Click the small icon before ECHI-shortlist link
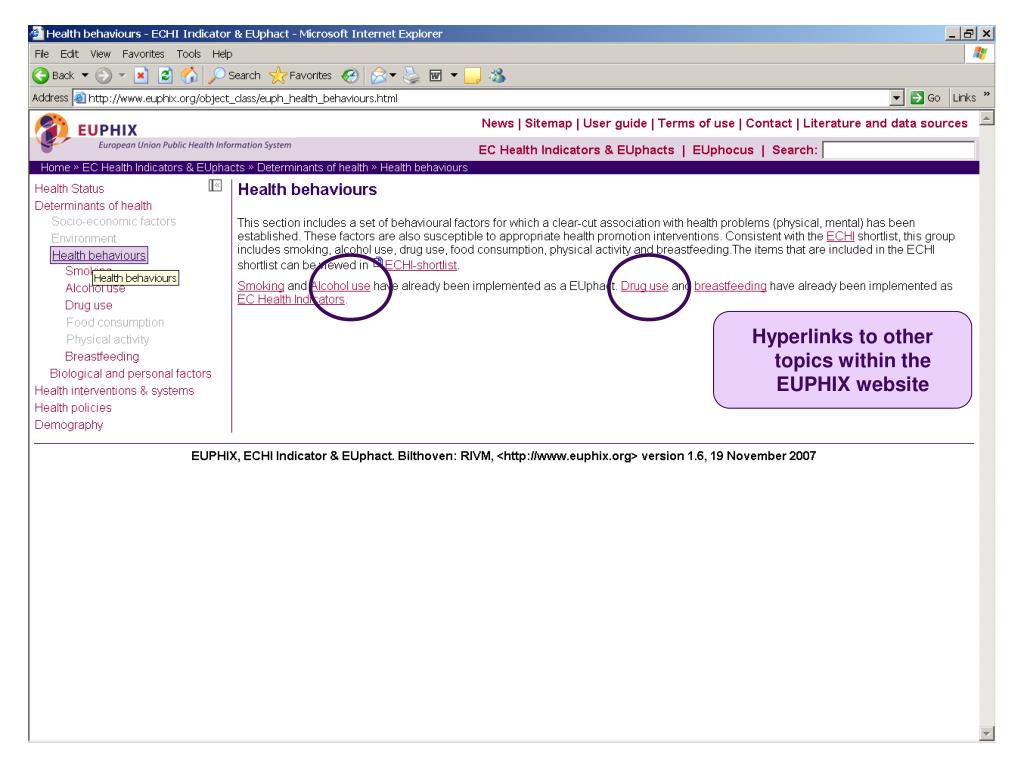This screenshot has width=1024, height=768. [377, 263]
